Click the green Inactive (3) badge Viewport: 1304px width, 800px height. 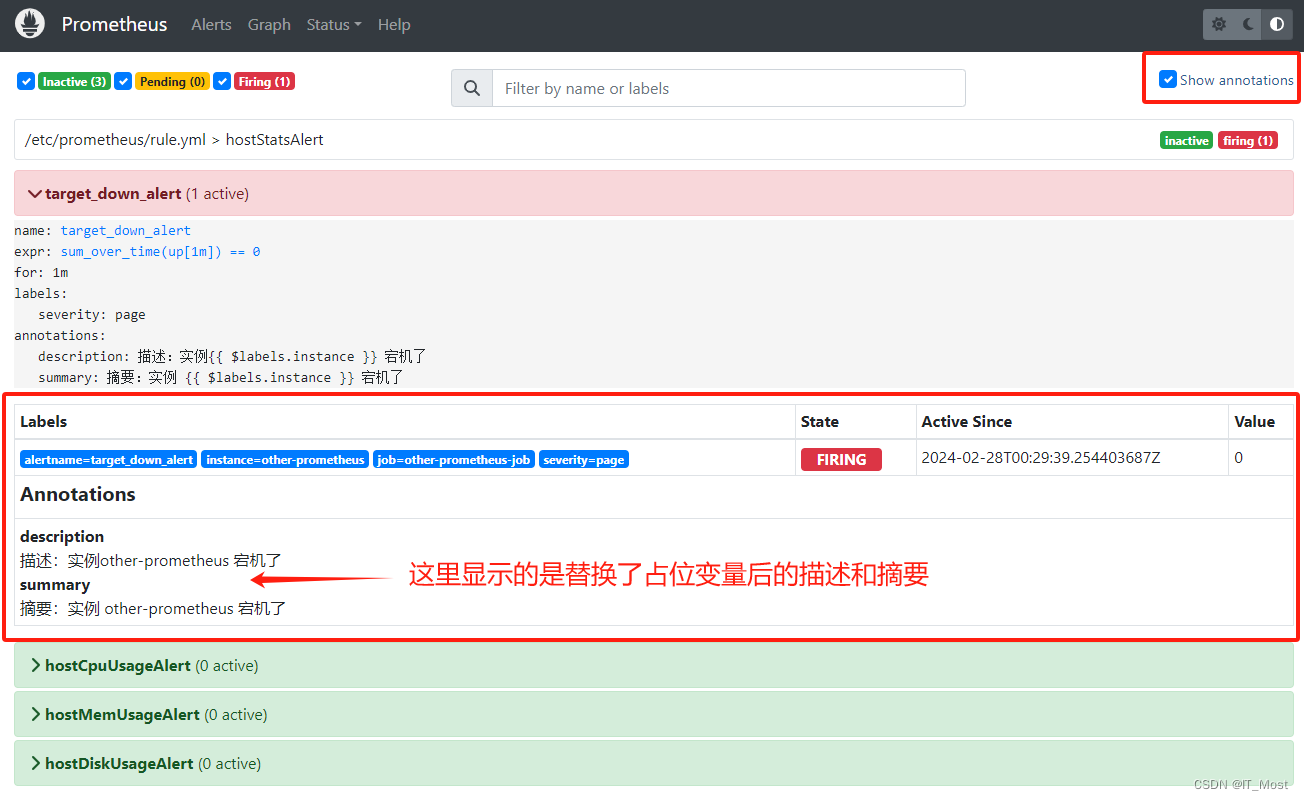74,82
